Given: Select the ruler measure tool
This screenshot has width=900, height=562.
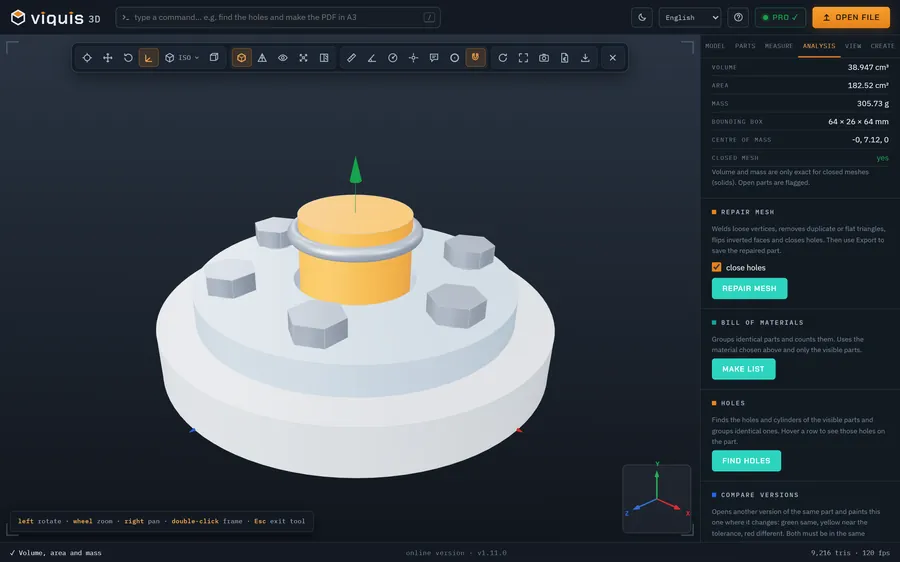Looking at the screenshot, I should [x=351, y=58].
